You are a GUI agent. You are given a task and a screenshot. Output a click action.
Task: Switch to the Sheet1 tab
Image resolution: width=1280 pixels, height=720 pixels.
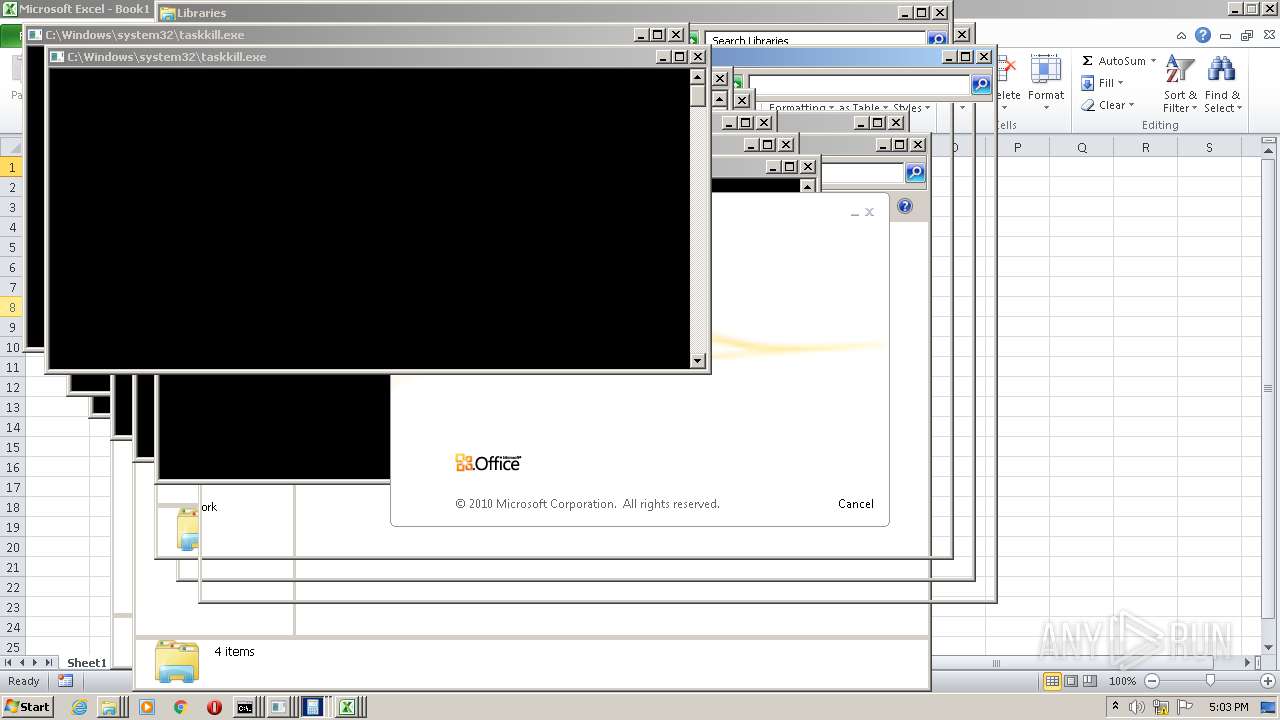pyautogui.click(x=86, y=662)
